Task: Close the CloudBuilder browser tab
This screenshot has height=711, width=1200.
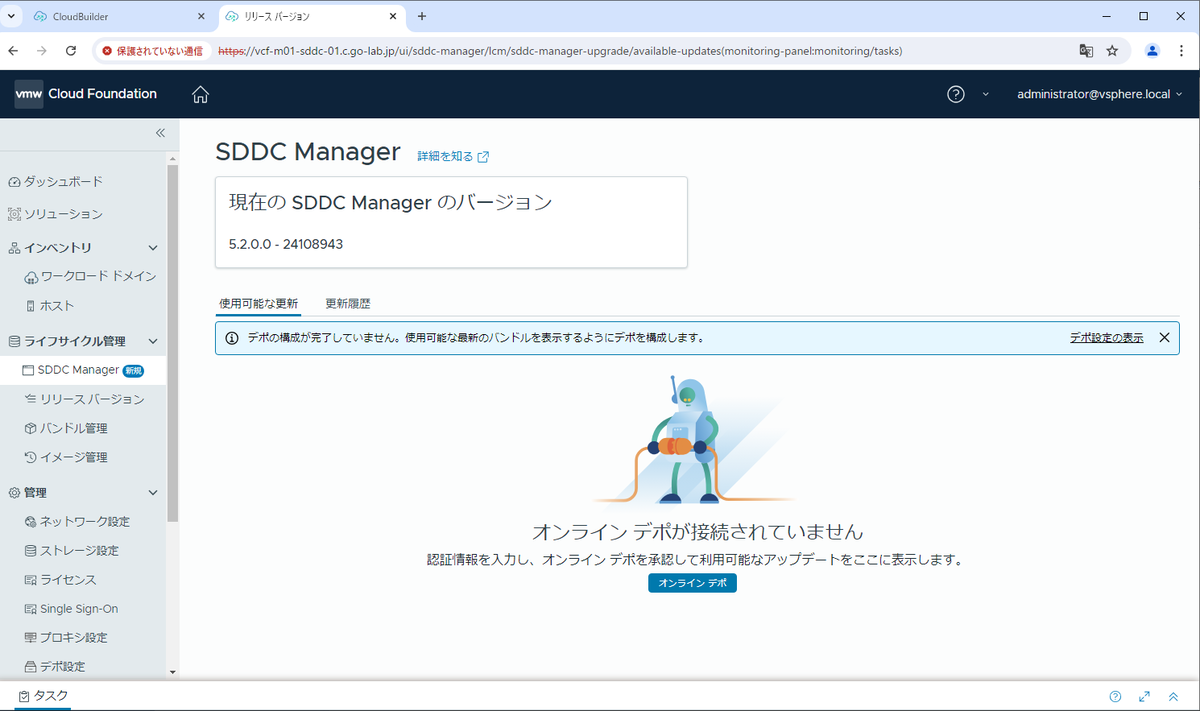Action: coord(201,17)
